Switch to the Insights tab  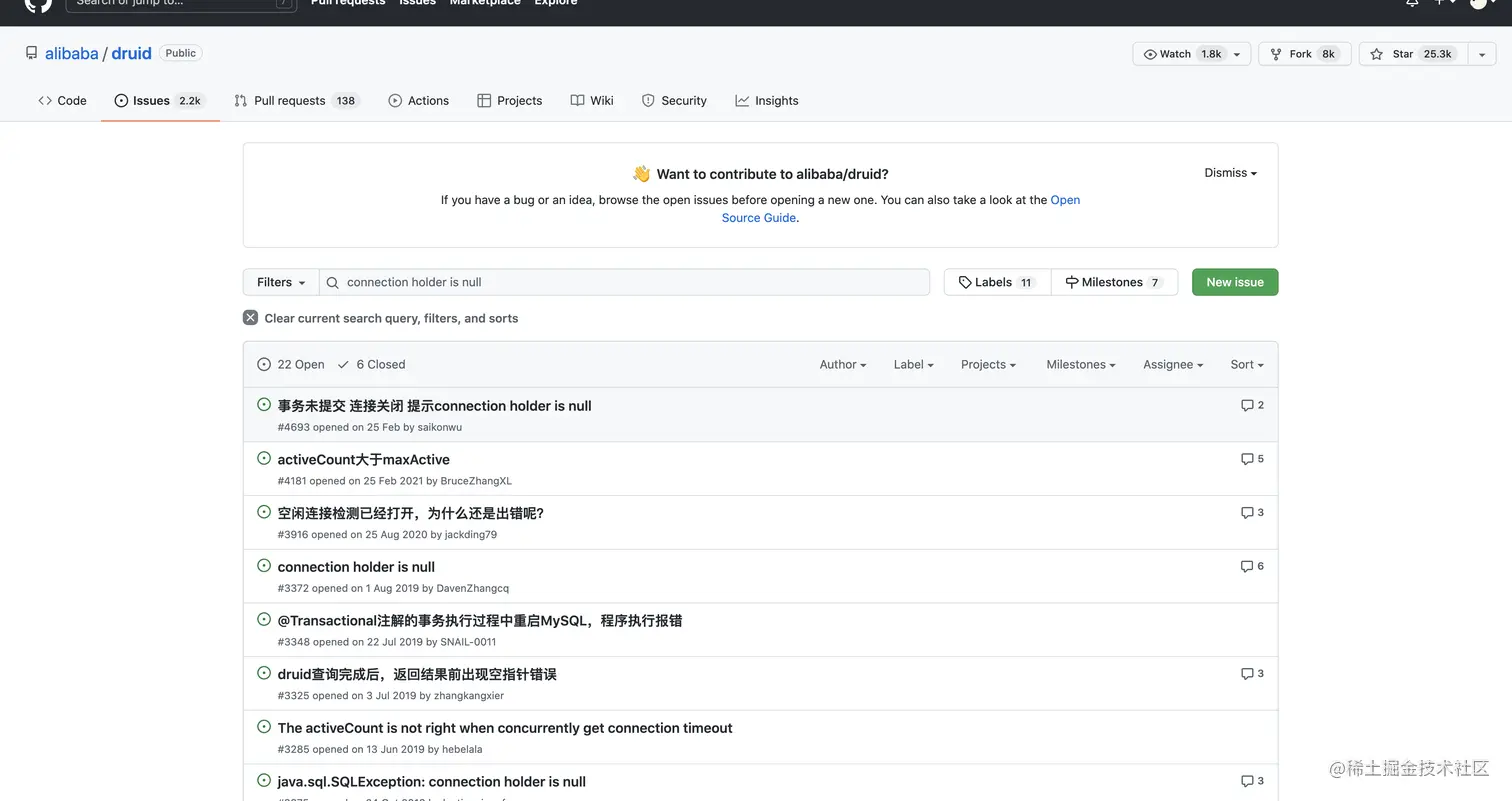coord(767,101)
